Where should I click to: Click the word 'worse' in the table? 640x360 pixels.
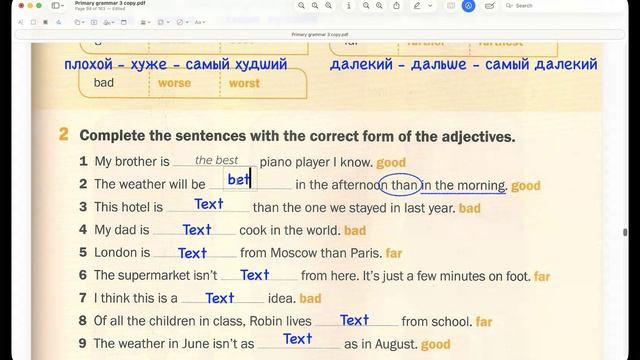174,83
